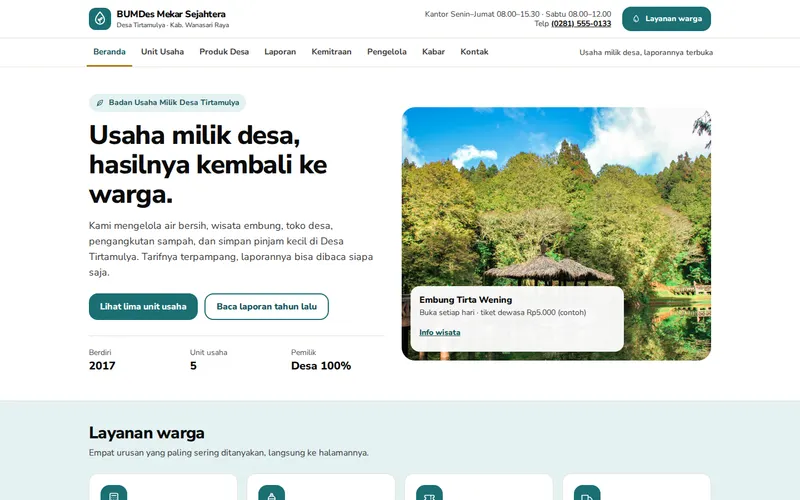The height and width of the screenshot is (500, 800).
Task: Select the Laporan nav item
Action: 280,52
